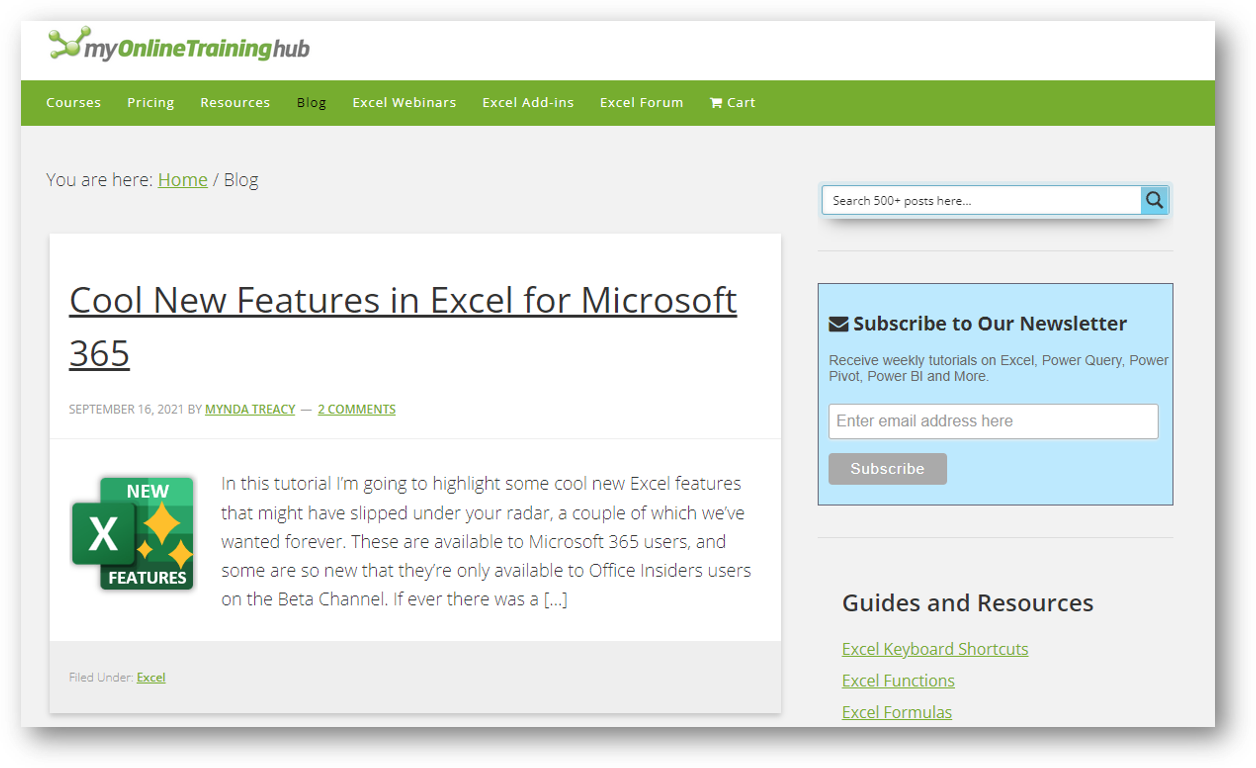Open the Excel Webinars page
The width and height of the screenshot is (1256, 768).
[x=404, y=102]
